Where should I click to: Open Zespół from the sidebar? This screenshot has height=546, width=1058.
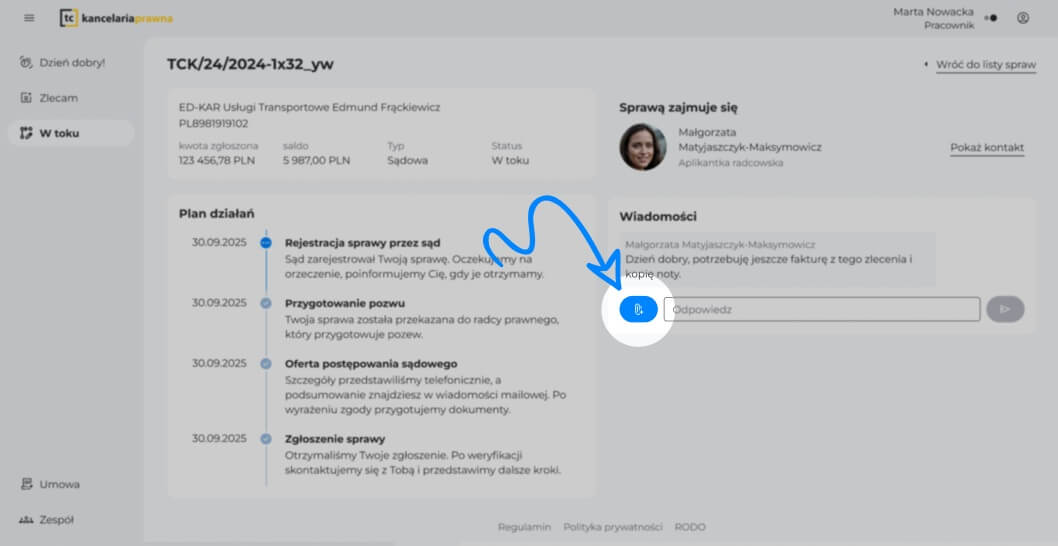pos(56,520)
